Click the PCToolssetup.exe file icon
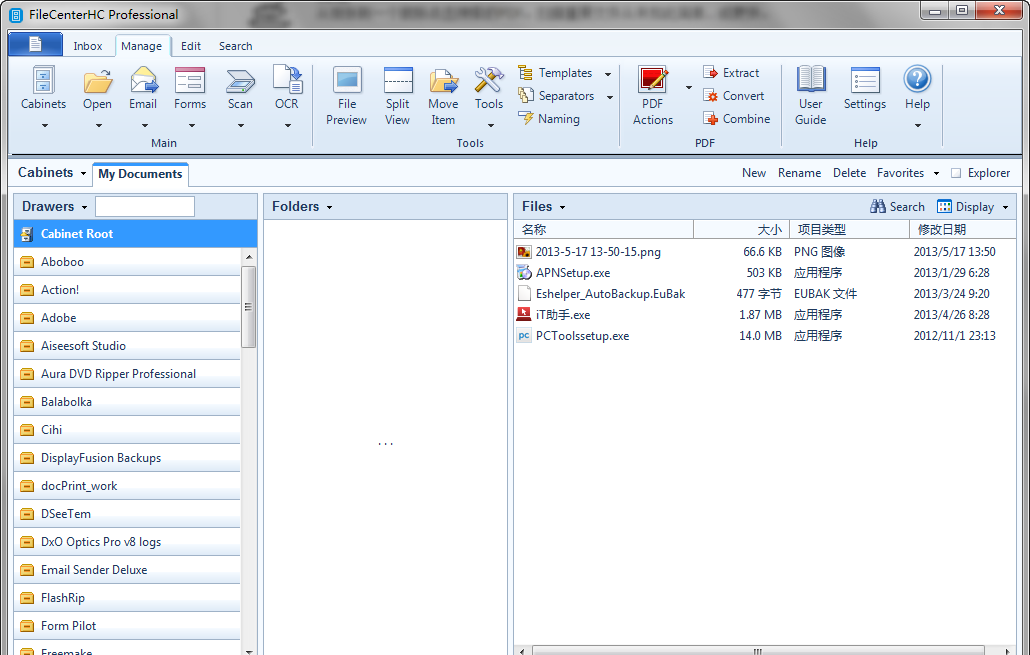Screen dimensions: 1030x655 [524, 336]
